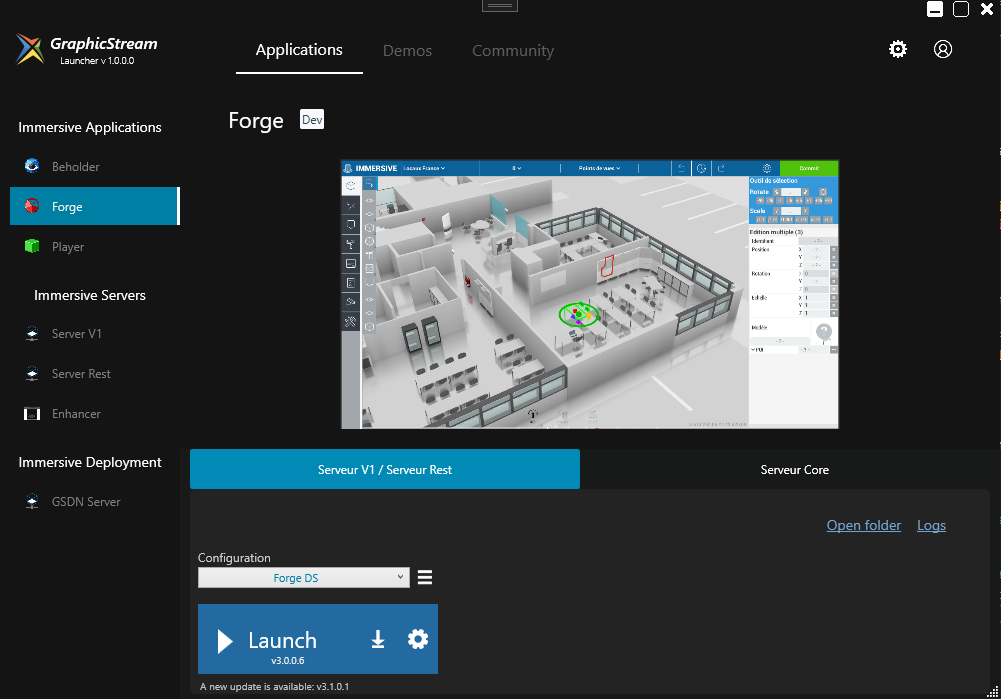Click the Server V1 icon
The width and height of the screenshot is (1001, 699).
click(x=32, y=333)
